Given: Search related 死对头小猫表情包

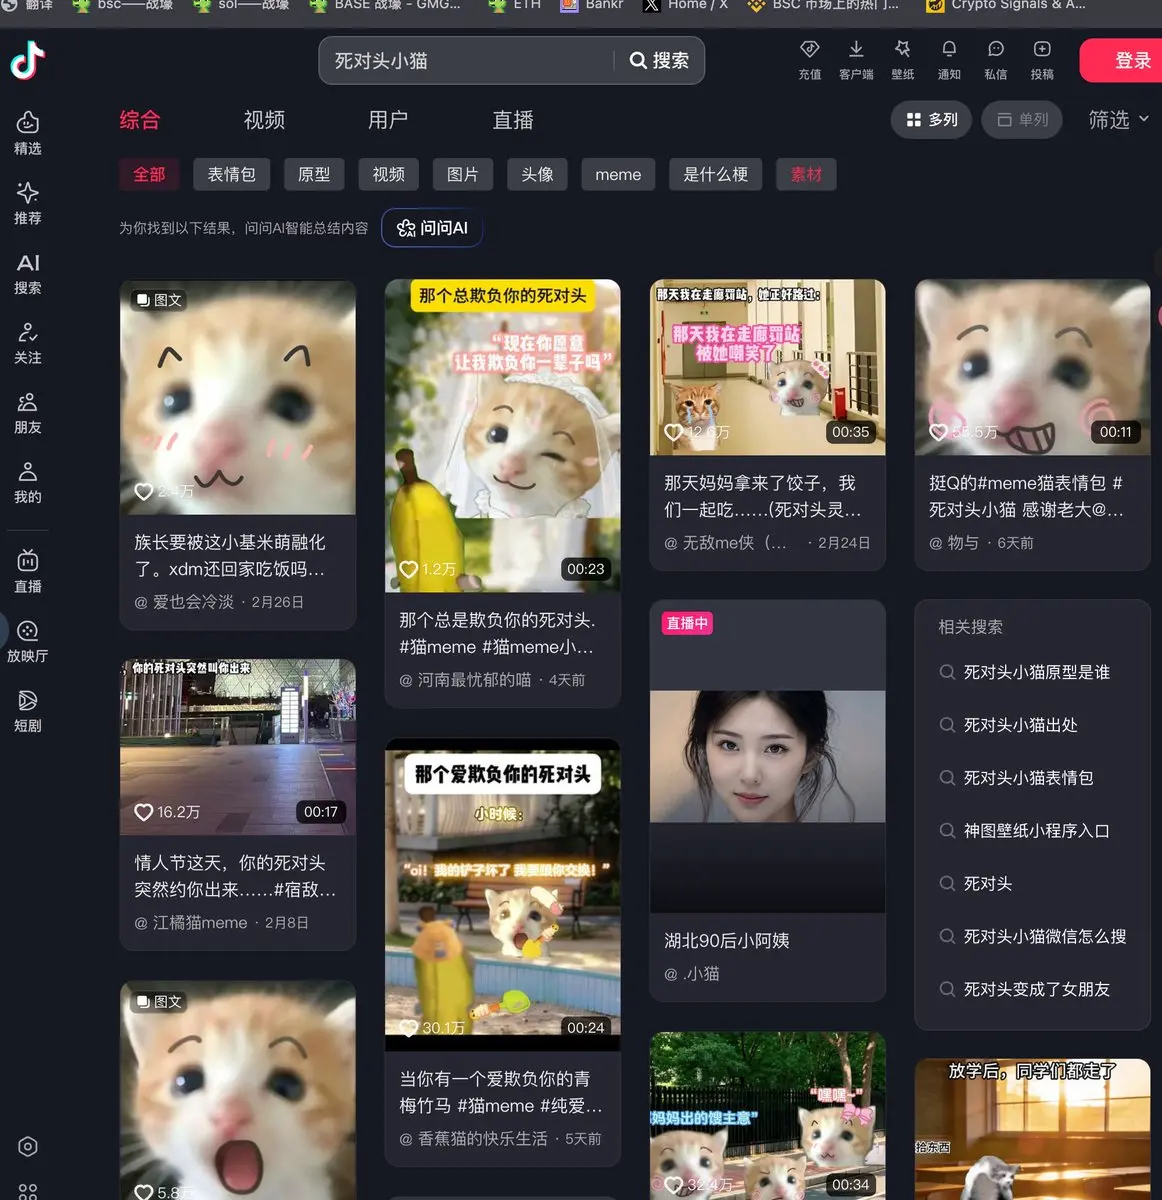Looking at the screenshot, I should coord(1028,778).
